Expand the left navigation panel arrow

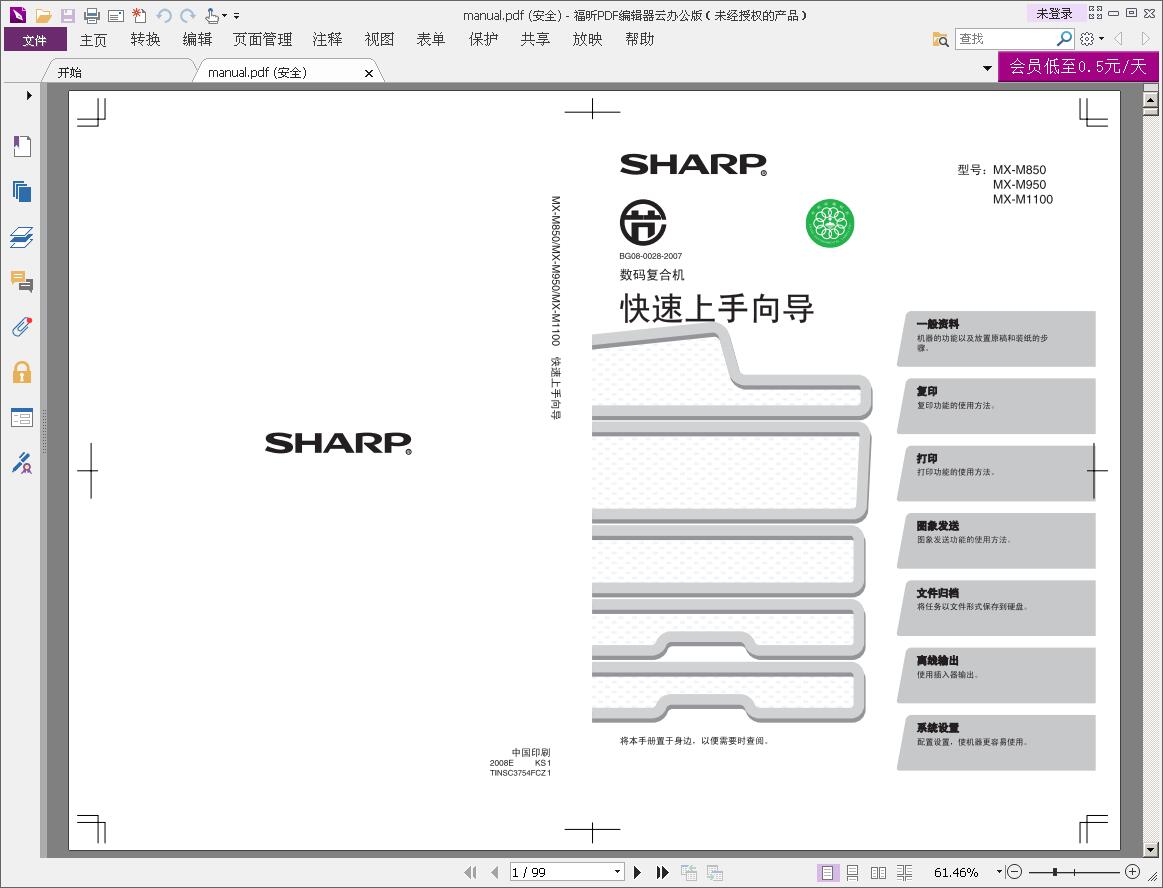[29, 95]
